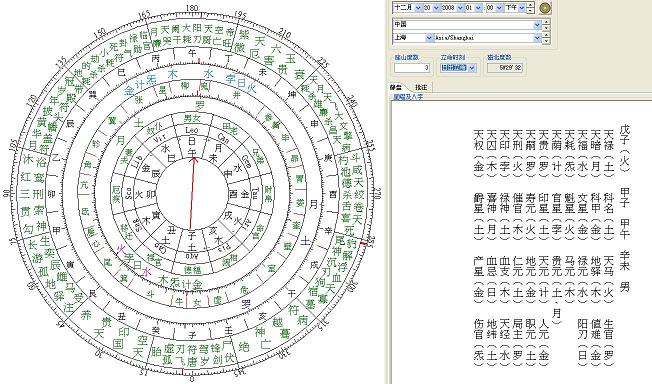Open the month dropdown showing 十二月
The image size is (652, 384).
point(408,7)
